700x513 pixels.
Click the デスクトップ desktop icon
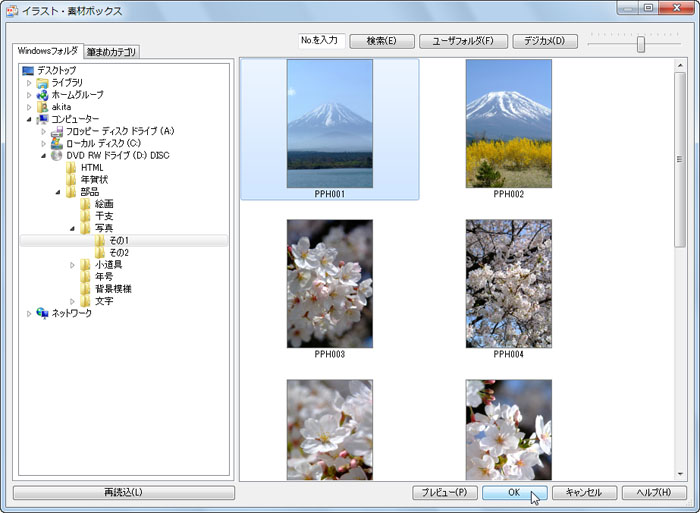pyautogui.click(x=27, y=71)
